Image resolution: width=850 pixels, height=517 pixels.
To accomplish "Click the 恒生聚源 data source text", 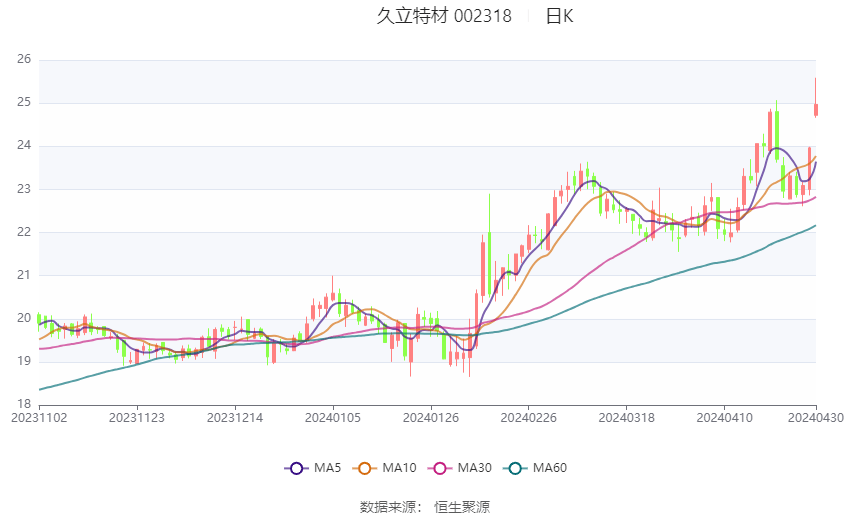I will (x=462, y=507).
